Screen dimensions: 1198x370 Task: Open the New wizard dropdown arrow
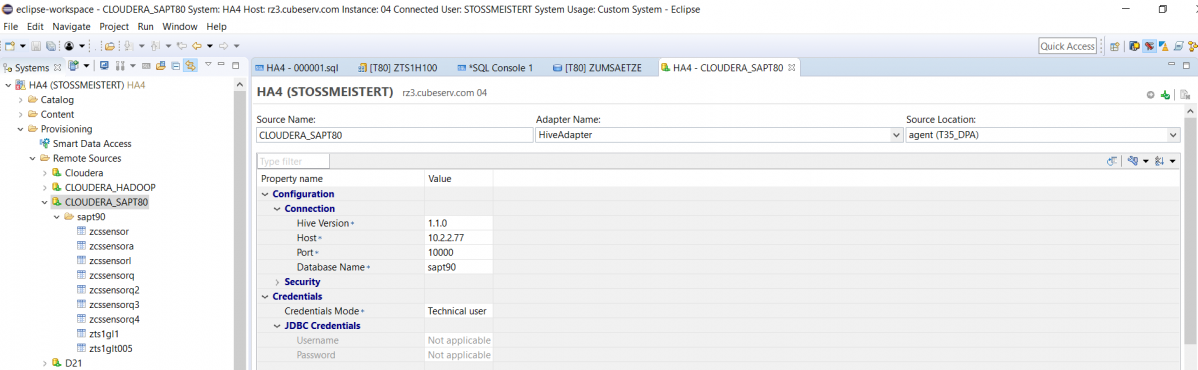point(23,47)
